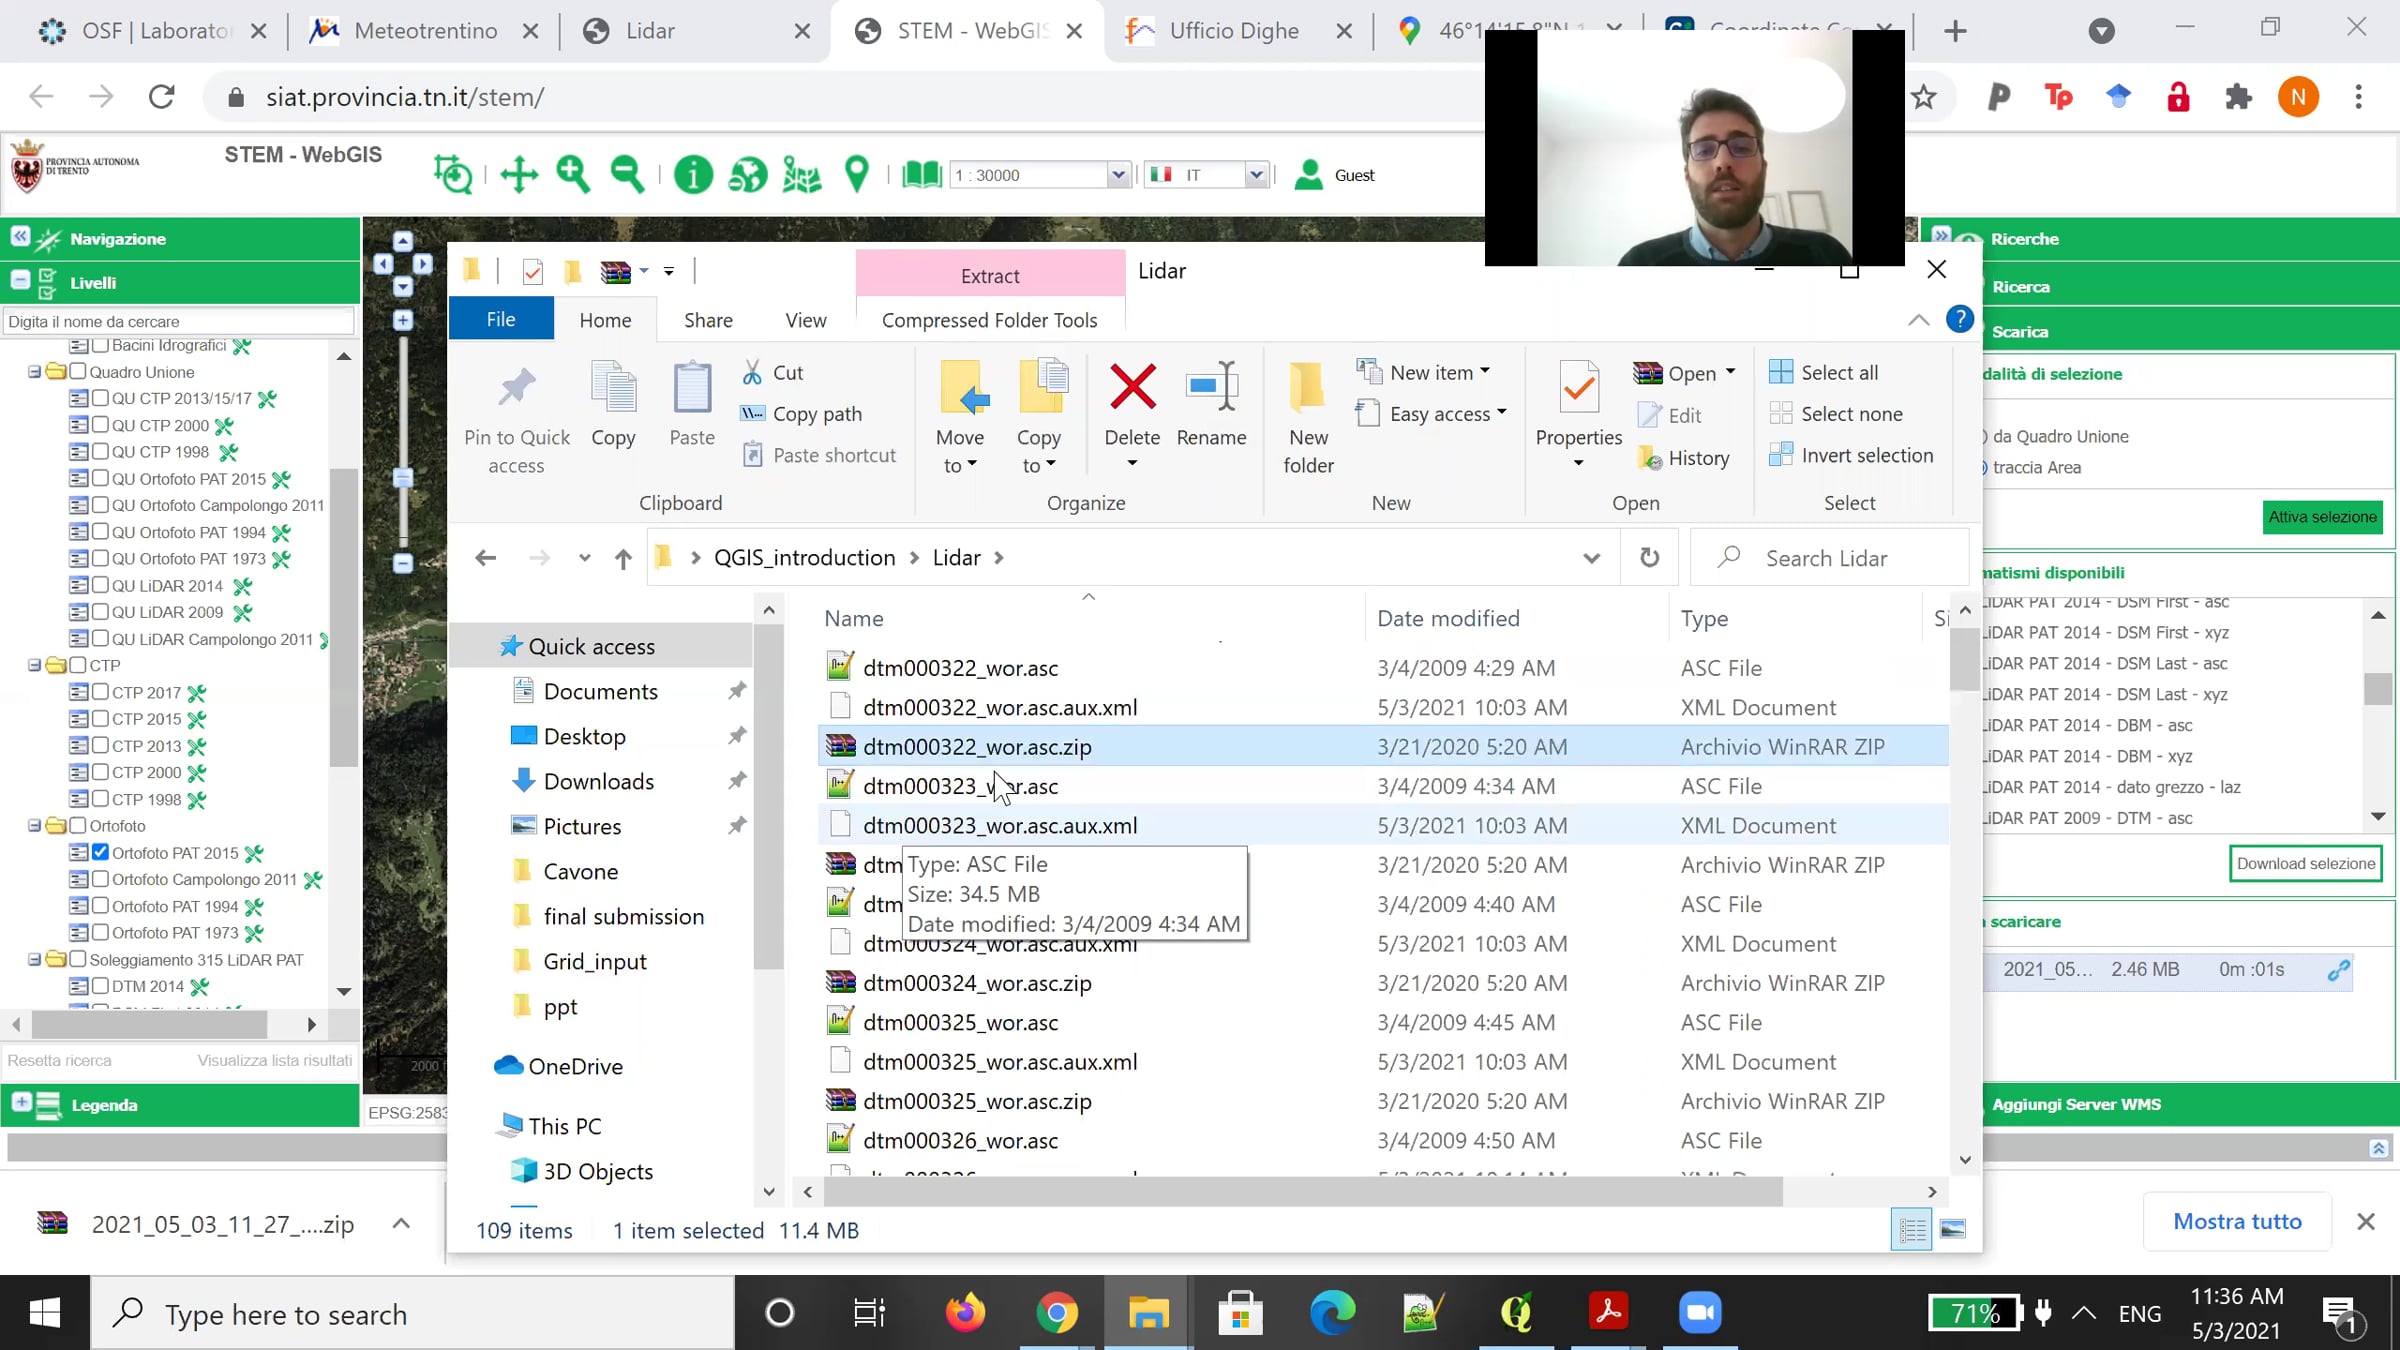
Task: Collapse the Ortofoto tree group
Action: tap(35, 826)
